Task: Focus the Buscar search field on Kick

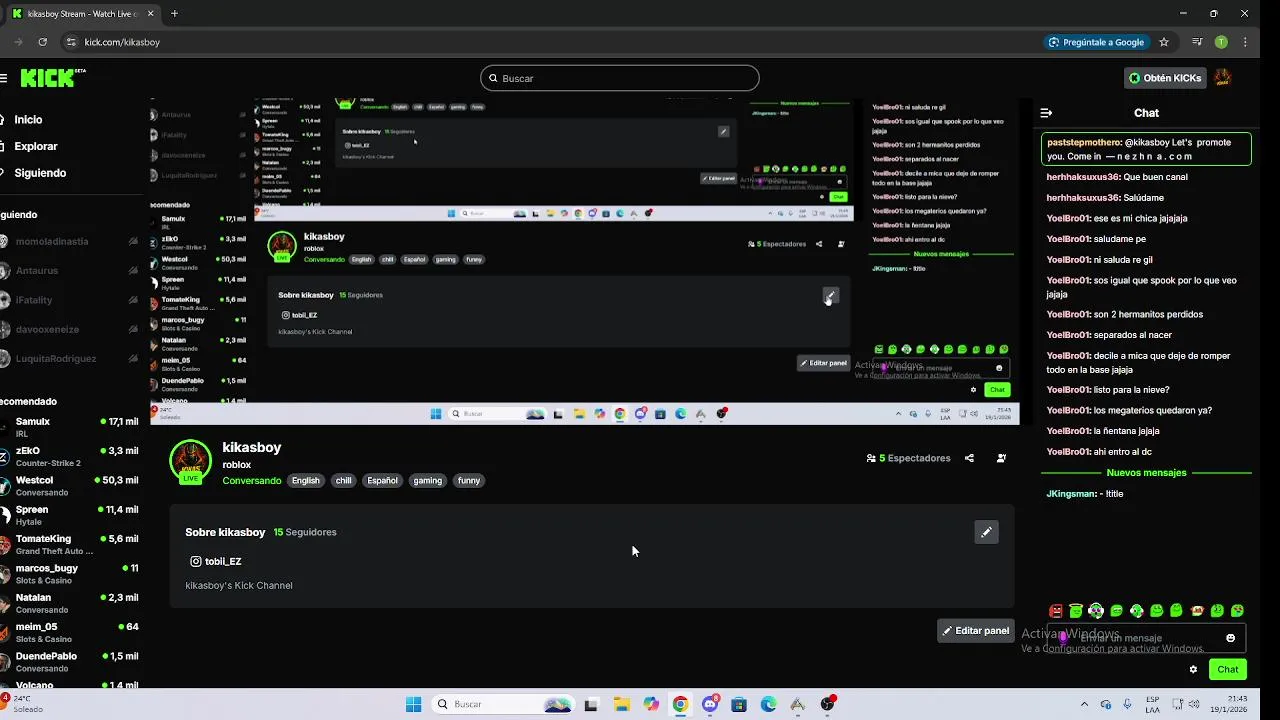Action: pyautogui.click(x=620, y=78)
